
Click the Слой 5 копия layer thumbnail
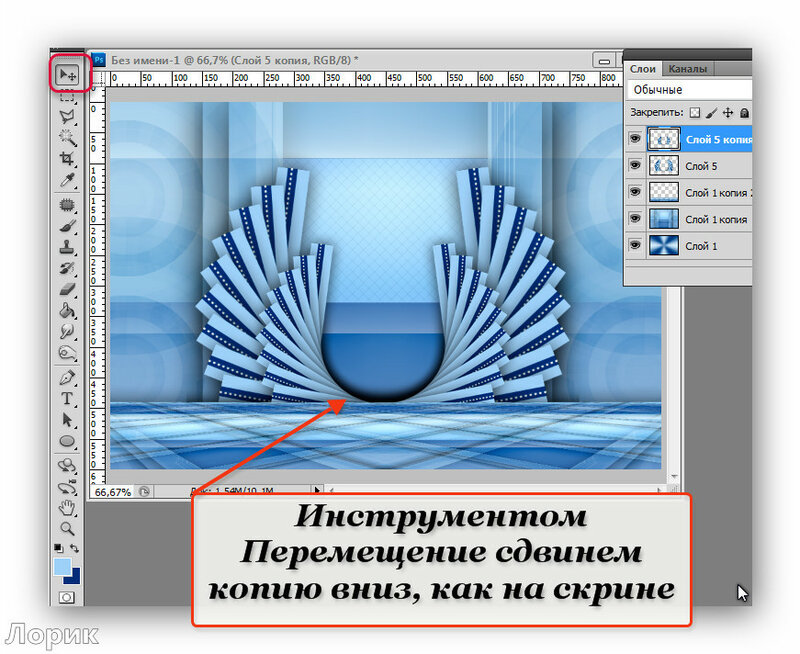pos(664,139)
